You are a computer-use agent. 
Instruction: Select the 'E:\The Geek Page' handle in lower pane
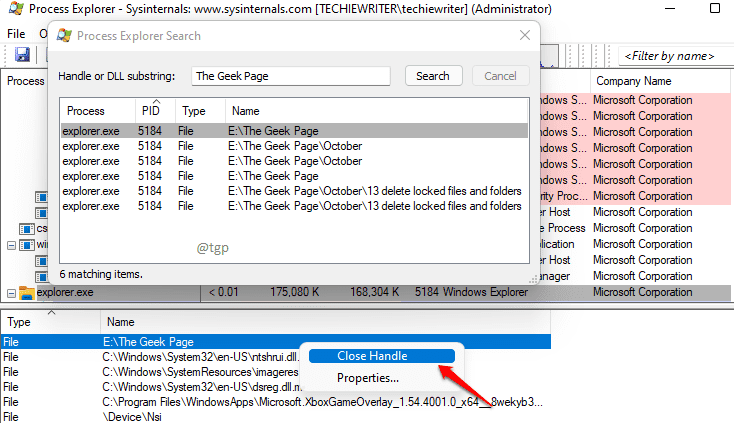pyautogui.click(x=276, y=342)
